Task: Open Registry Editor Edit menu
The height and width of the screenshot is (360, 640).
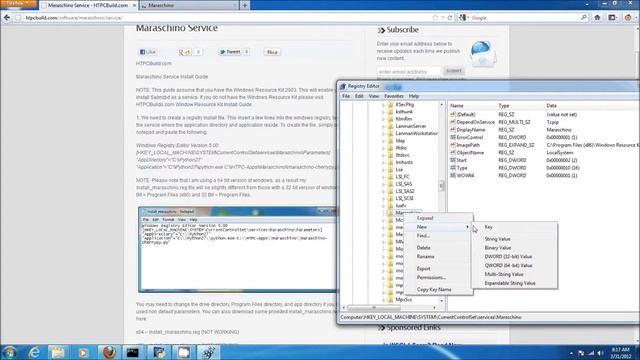Action: pos(359,96)
